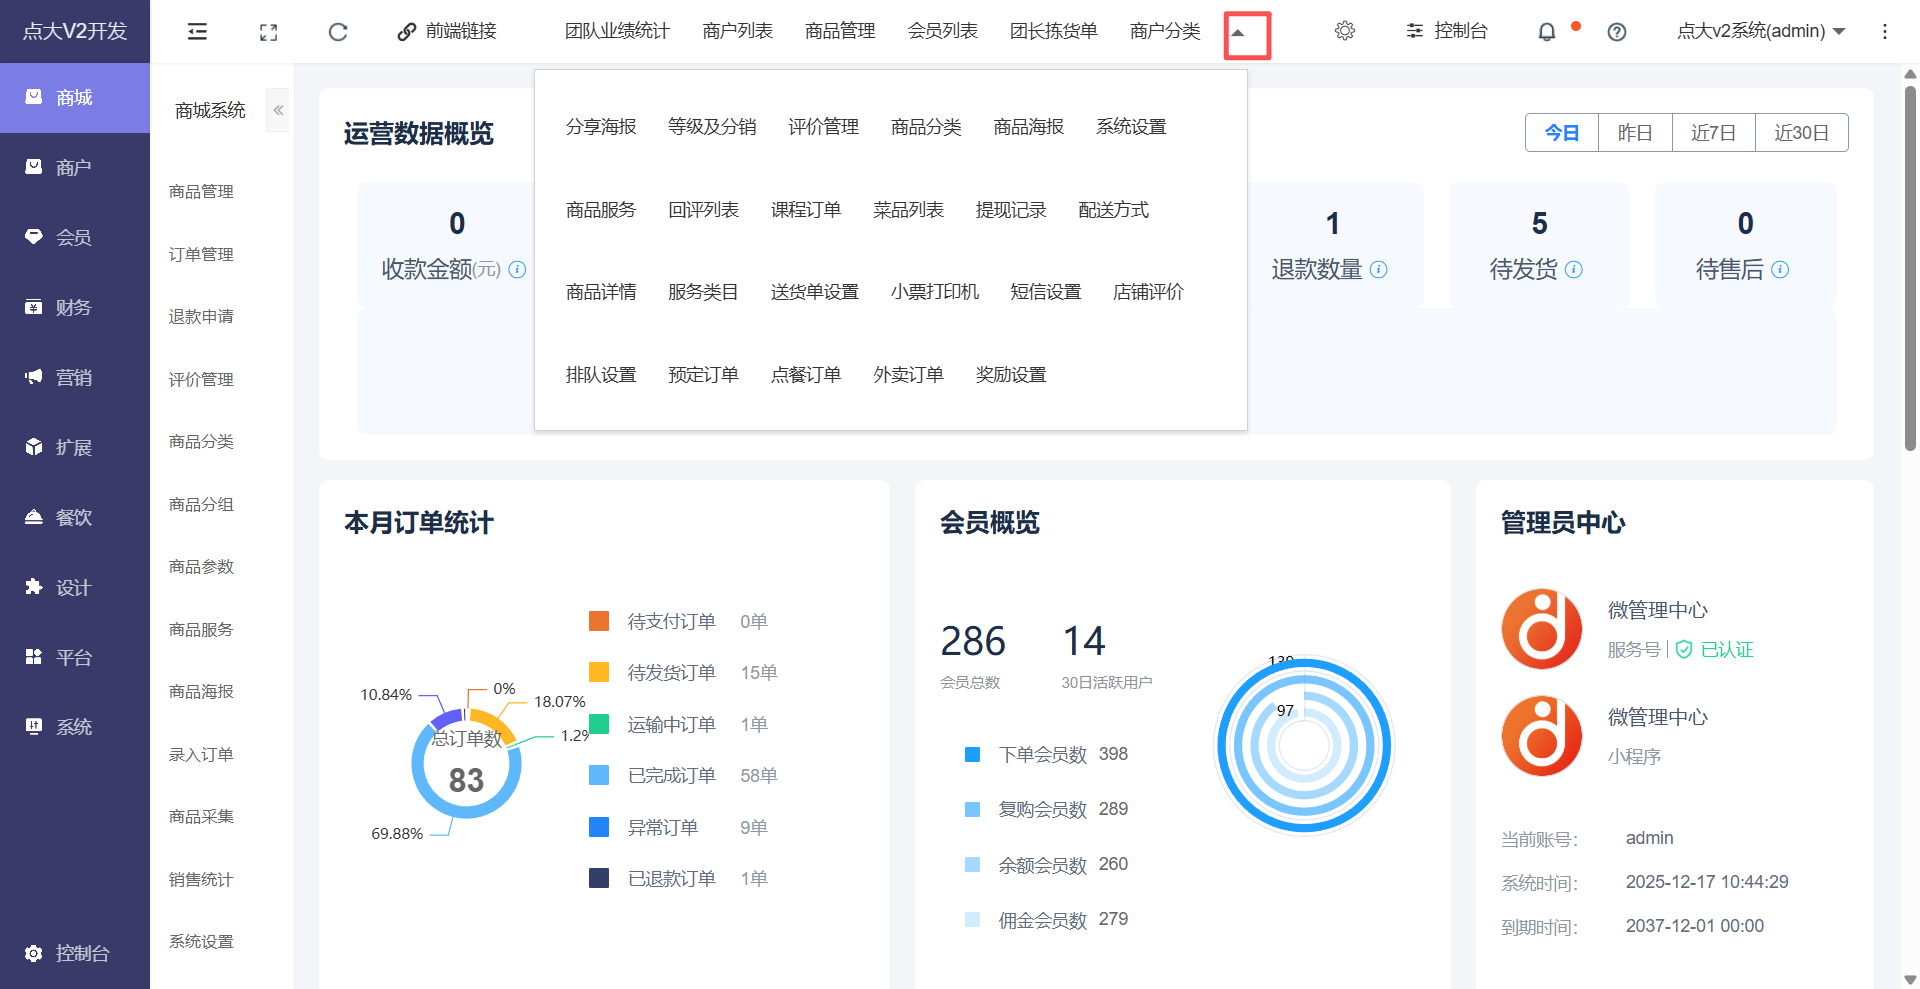The width and height of the screenshot is (1920, 989).
Task: Open the notification bell
Action: (1546, 32)
